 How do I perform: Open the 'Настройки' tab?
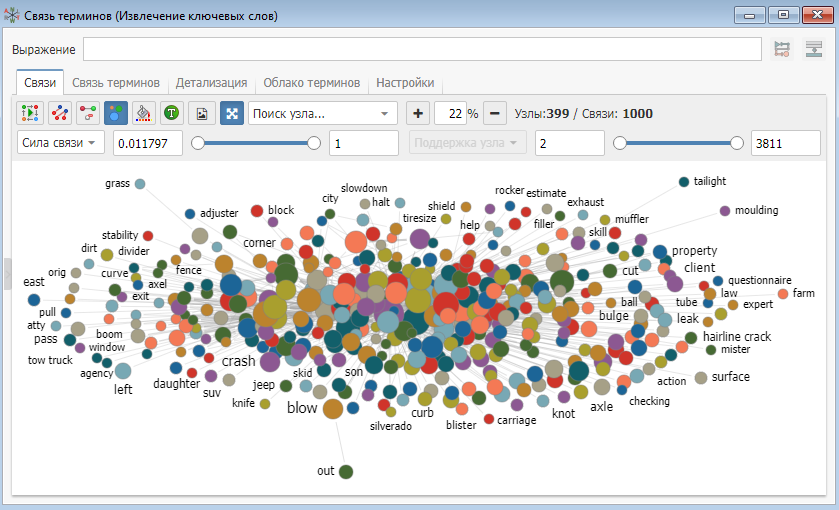coord(405,83)
